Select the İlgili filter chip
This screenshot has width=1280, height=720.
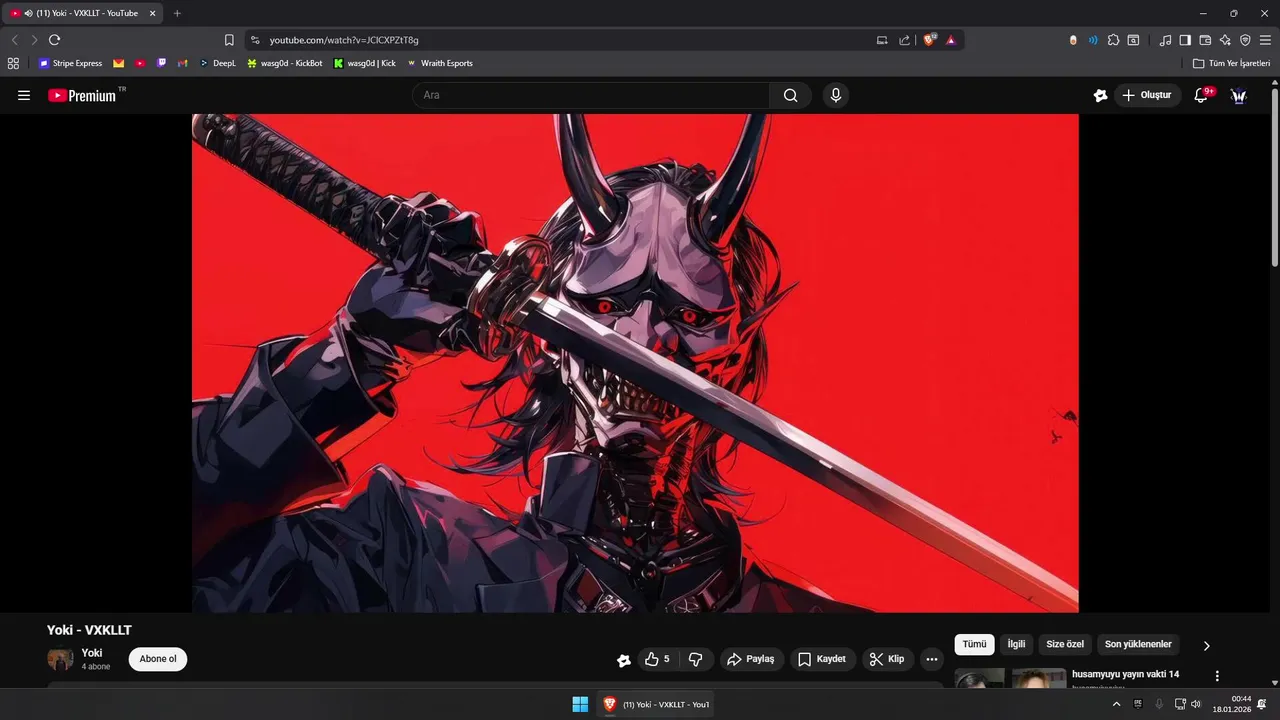coord(1016,644)
